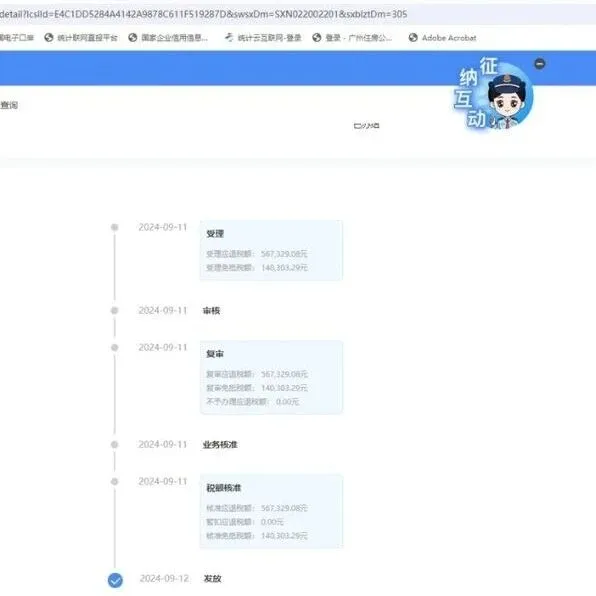Click the 2024-09-12 date
This screenshot has height=596, width=596.
164,579
